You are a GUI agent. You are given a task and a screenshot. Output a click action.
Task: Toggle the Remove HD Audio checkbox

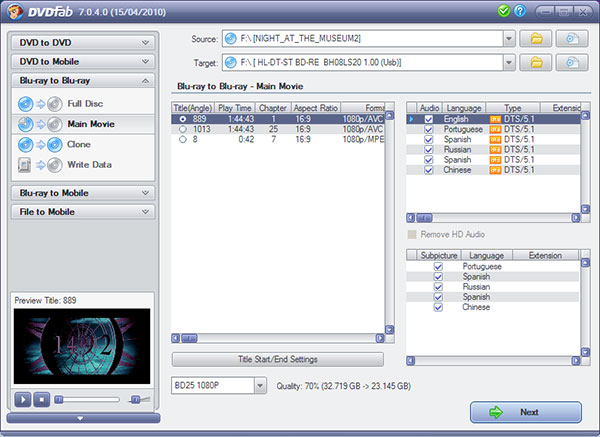[x=412, y=235]
